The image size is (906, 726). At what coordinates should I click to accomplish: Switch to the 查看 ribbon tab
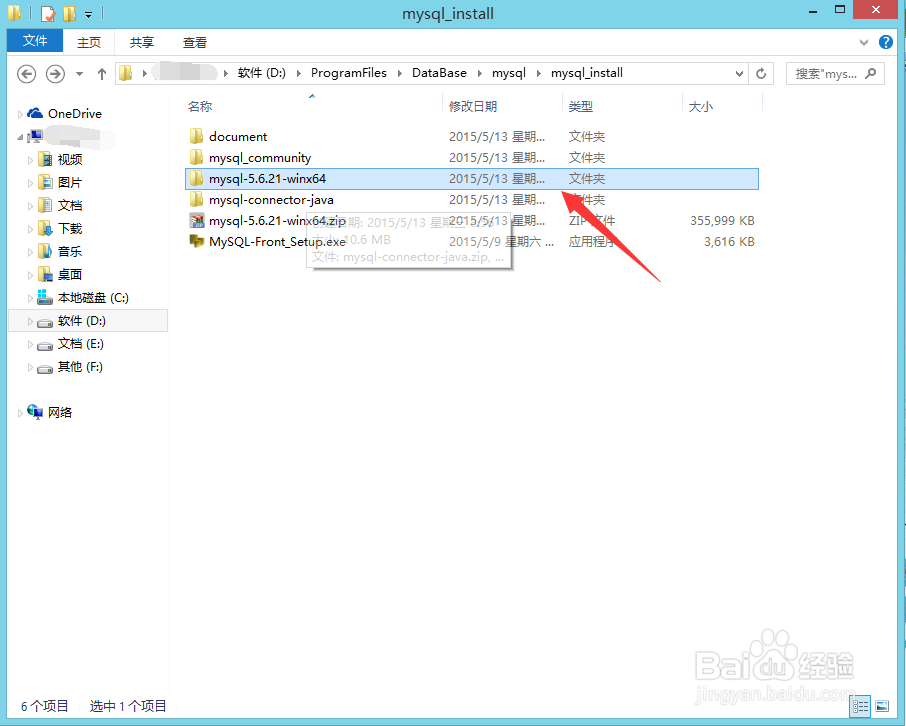click(x=194, y=42)
